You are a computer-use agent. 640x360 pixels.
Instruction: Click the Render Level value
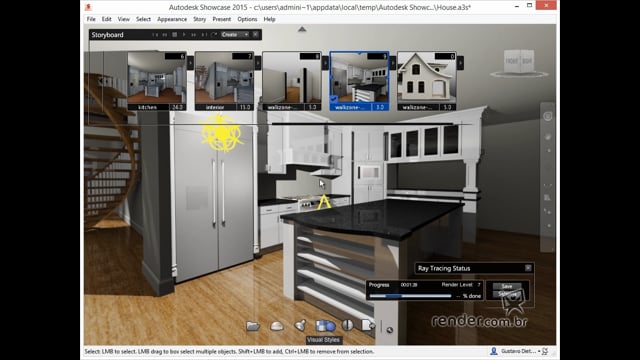pos(479,284)
